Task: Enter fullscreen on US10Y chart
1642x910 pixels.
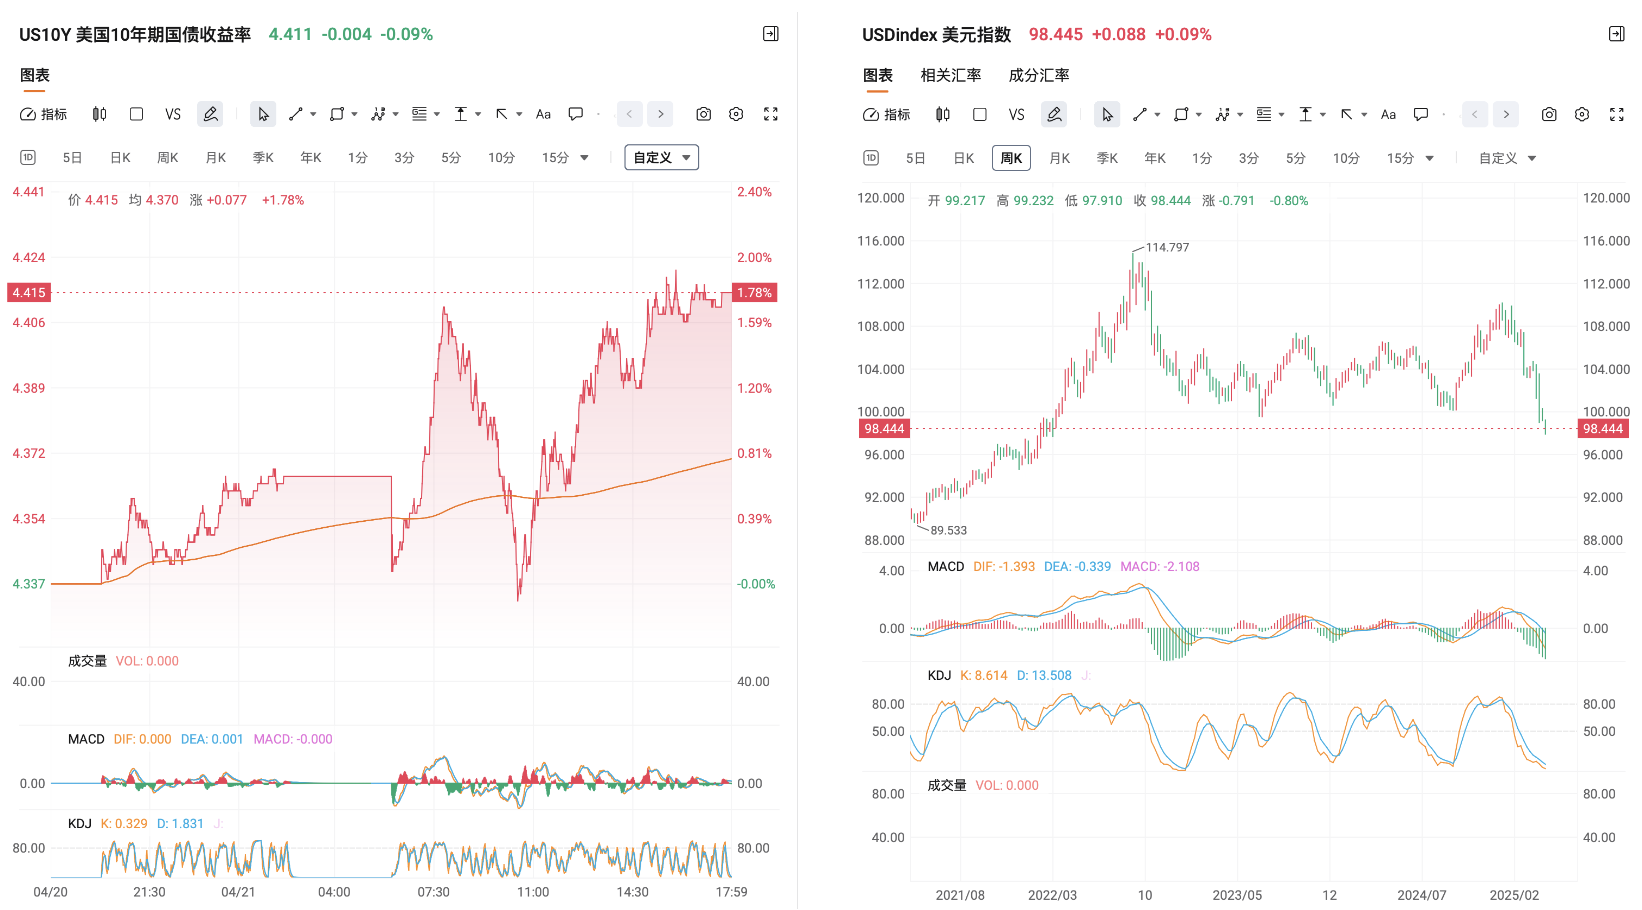Action: (771, 114)
